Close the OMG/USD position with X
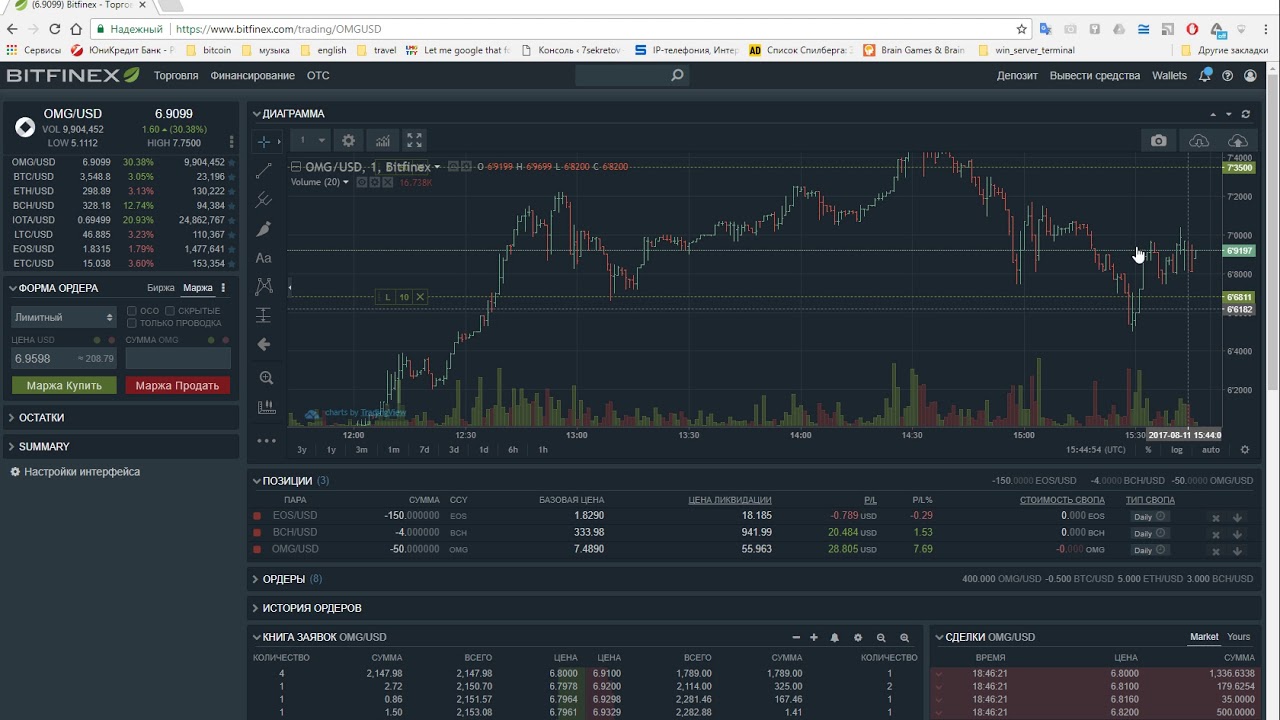The width and height of the screenshot is (1280, 720). tap(1216, 550)
